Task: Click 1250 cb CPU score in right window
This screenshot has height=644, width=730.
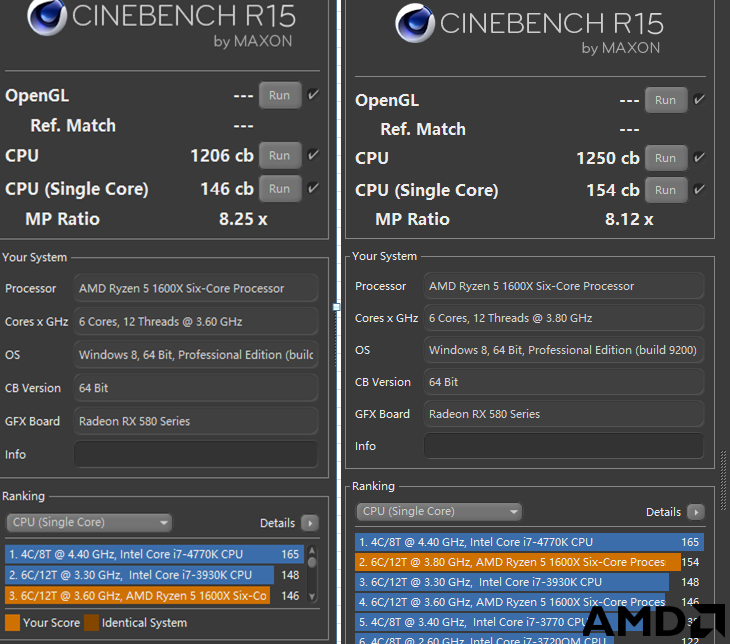Action: coord(608,158)
